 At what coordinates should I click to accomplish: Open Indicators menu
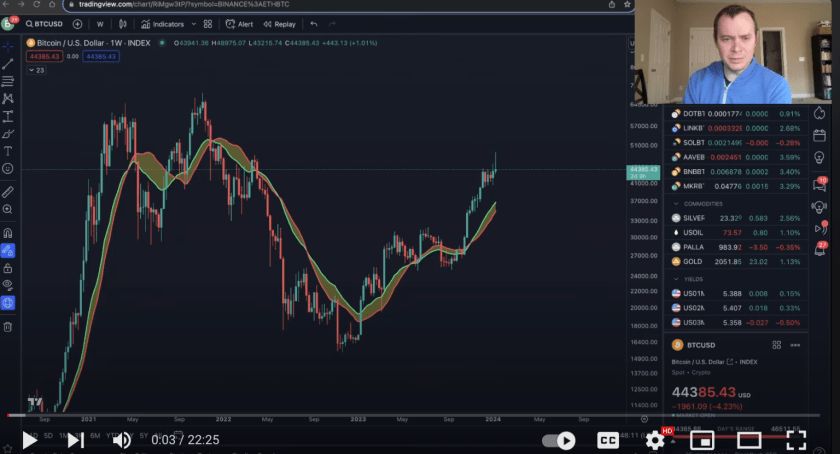pyautogui.click(x=162, y=24)
